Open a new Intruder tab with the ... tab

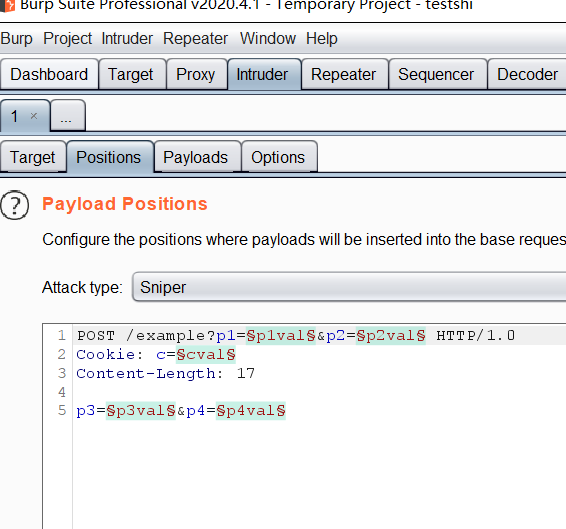[x=68, y=116]
